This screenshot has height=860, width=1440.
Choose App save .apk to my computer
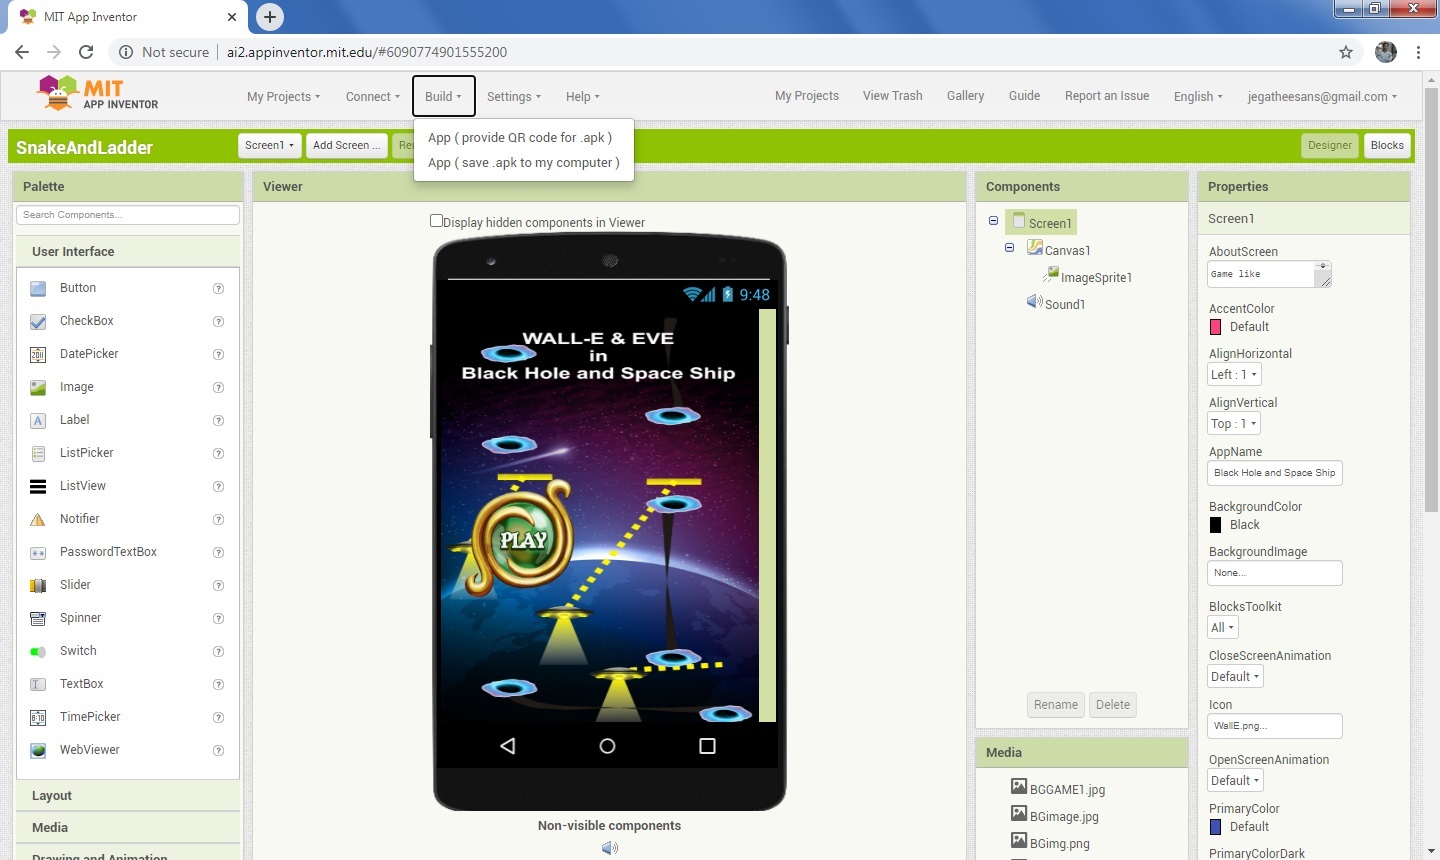pos(524,163)
